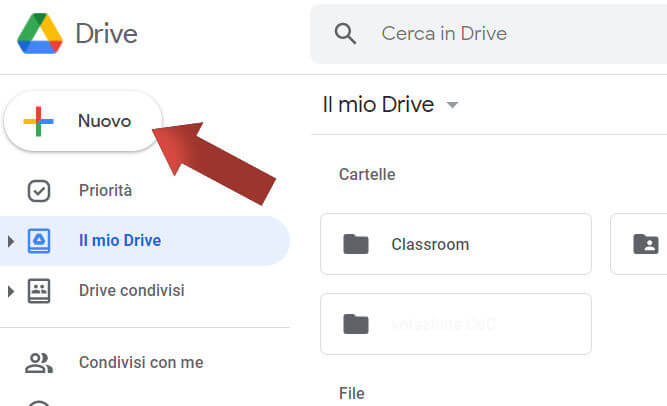This screenshot has height=406, width=667.
Task: Open the Classroom folder
Action: (456, 244)
